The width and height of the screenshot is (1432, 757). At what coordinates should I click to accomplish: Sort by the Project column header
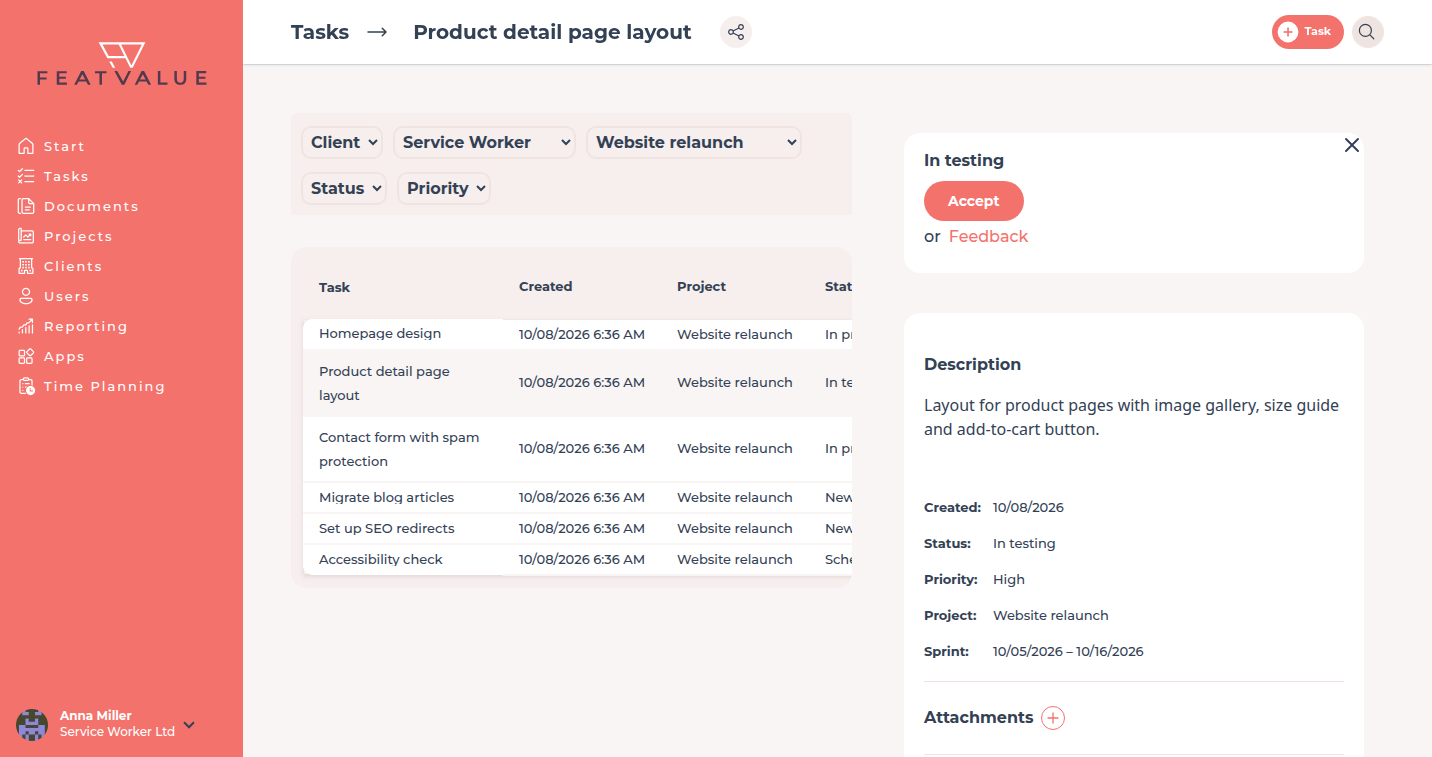click(701, 286)
